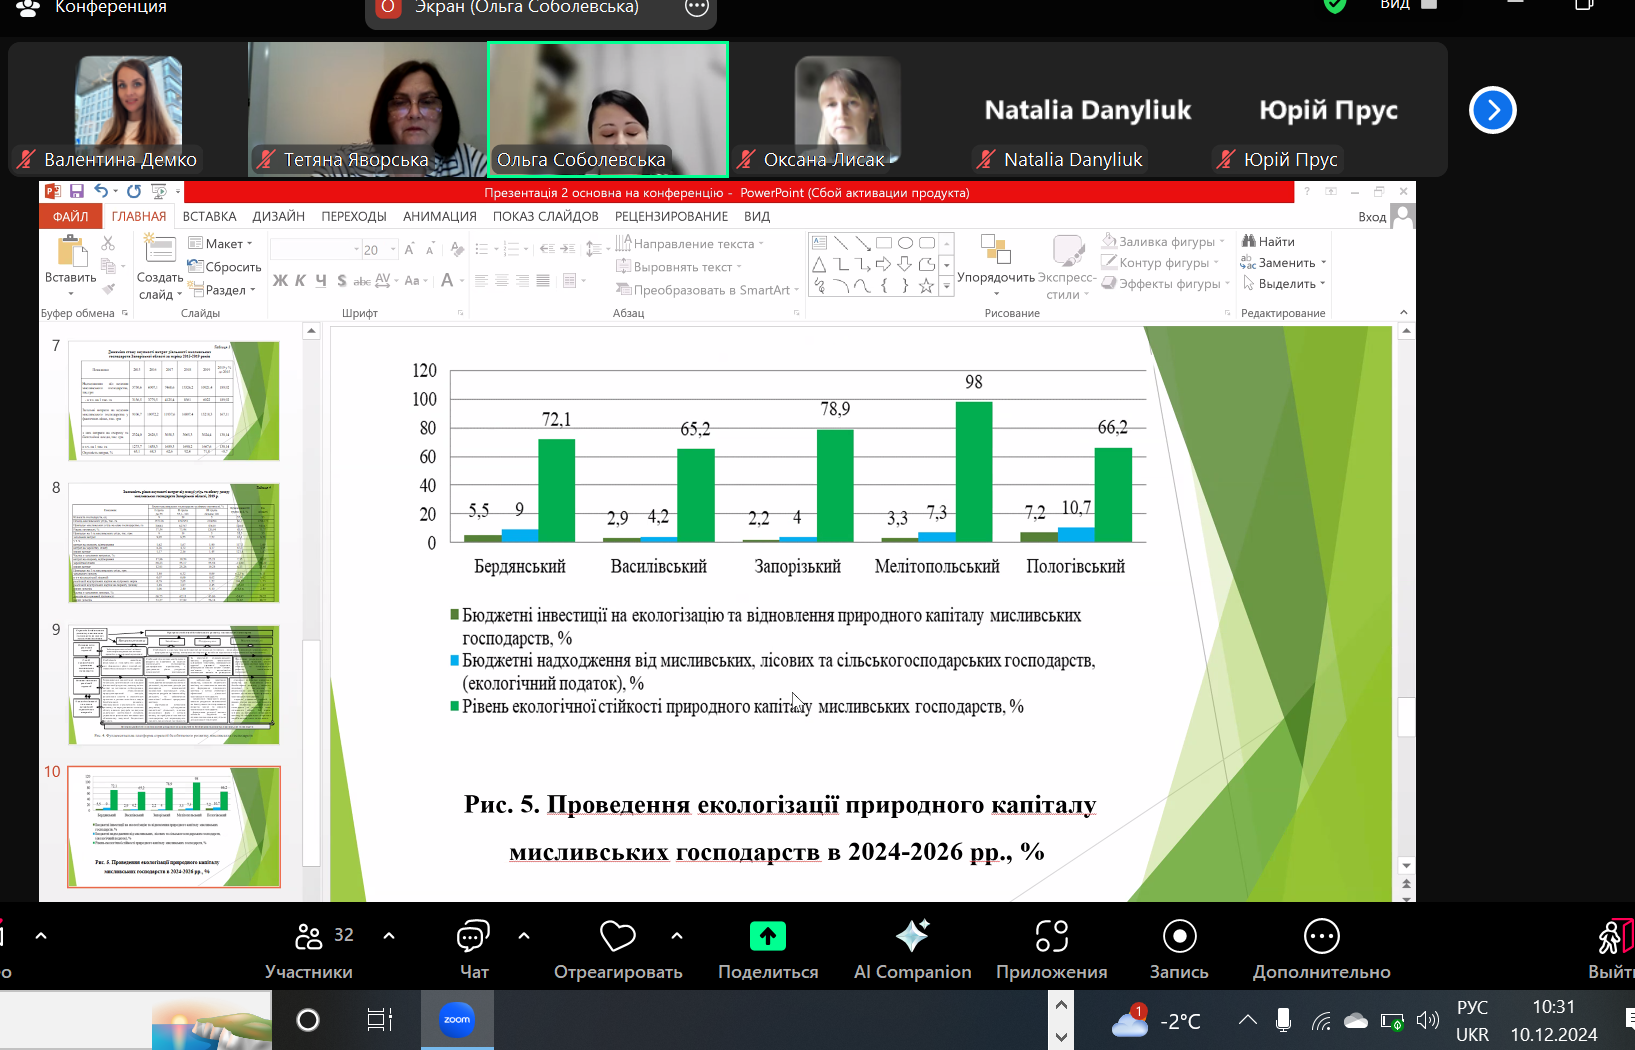Screen dimensions: 1635x1050
Task: Click the Найти find button
Action: pyautogui.click(x=1268, y=241)
